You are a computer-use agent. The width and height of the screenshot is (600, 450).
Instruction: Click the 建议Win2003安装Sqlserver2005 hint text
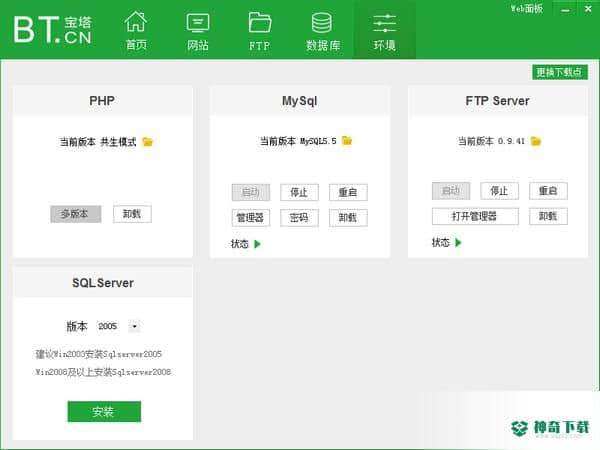(x=99, y=354)
